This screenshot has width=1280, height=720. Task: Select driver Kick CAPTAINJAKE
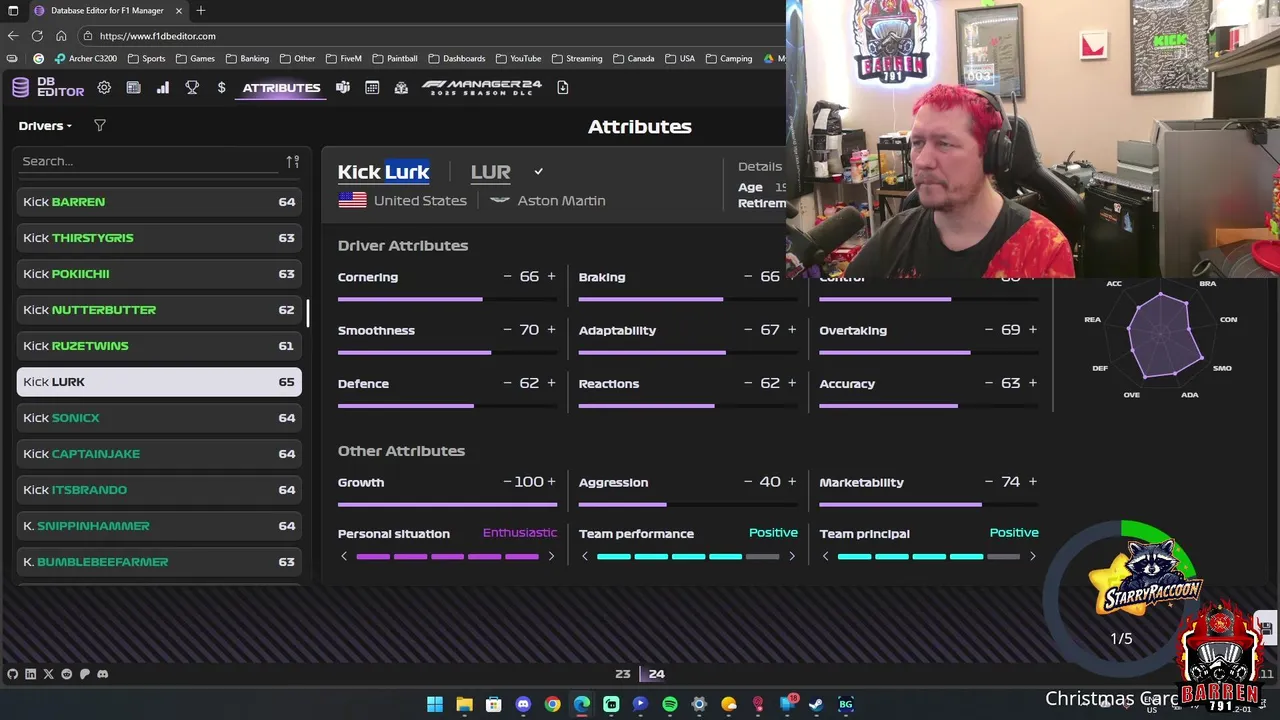[x=159, y=454]
